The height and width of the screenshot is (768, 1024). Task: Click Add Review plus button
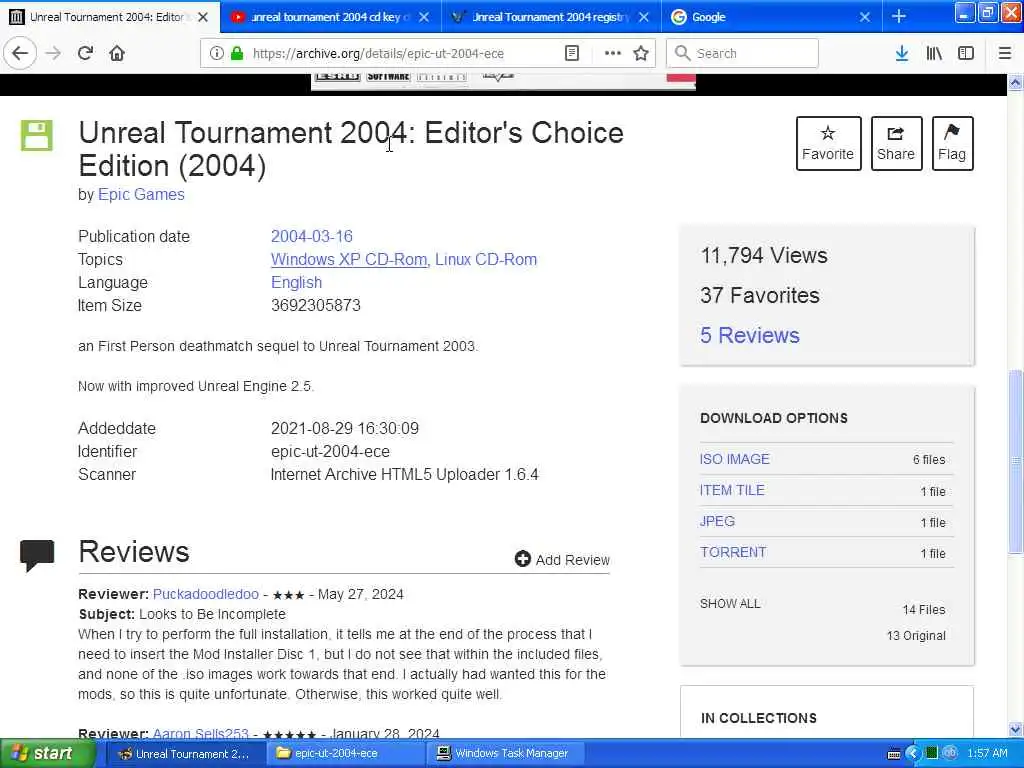[562, 560]
